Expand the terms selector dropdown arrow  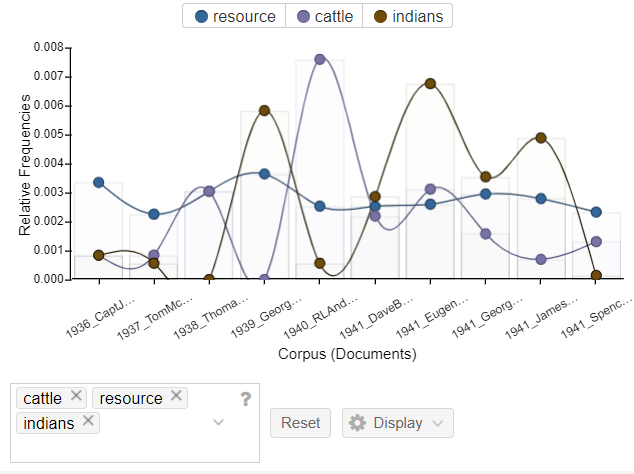[219, 422]
